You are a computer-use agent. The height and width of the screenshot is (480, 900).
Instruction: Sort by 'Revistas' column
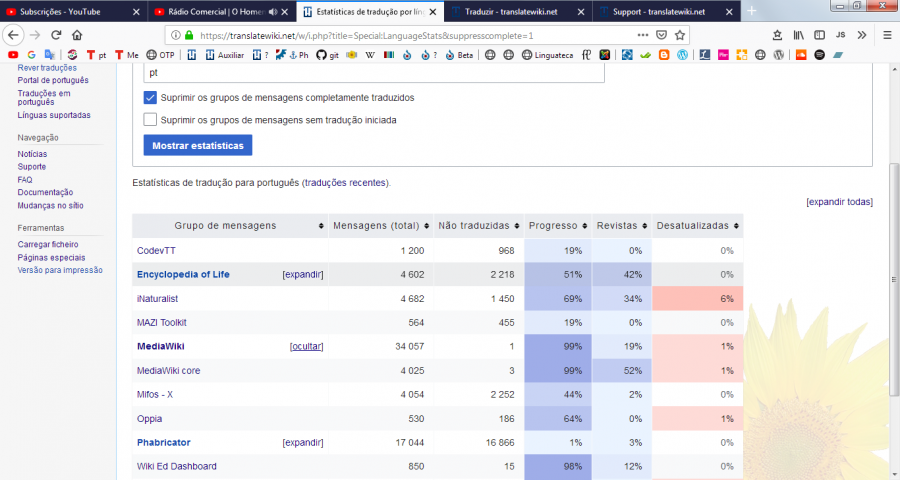pos(622,226)
